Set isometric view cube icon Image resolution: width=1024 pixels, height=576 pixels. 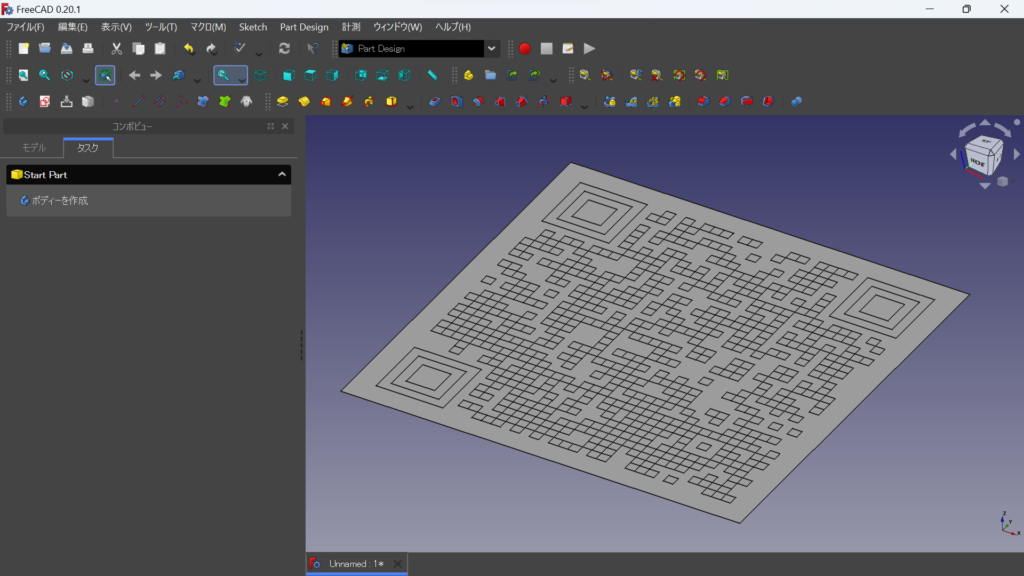click(x=261, y=75)
